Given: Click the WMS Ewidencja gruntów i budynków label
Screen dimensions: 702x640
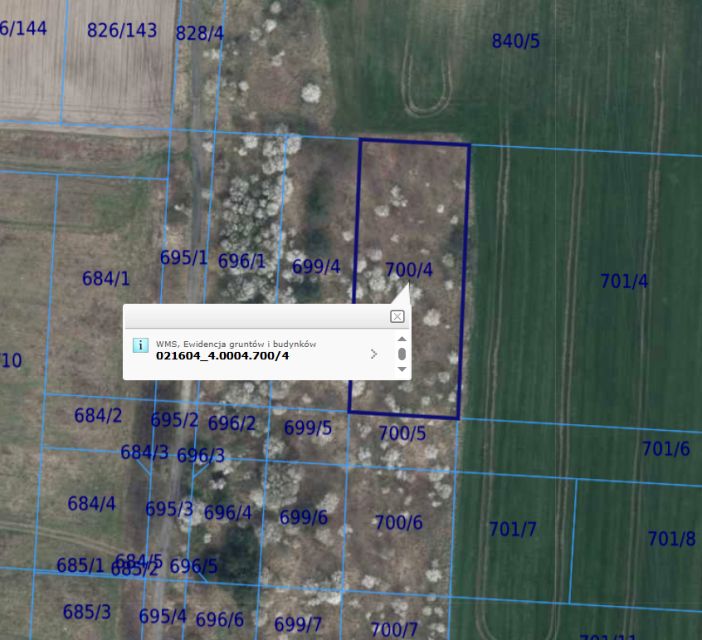Looking at the screenshot, I should pos(236,343).
